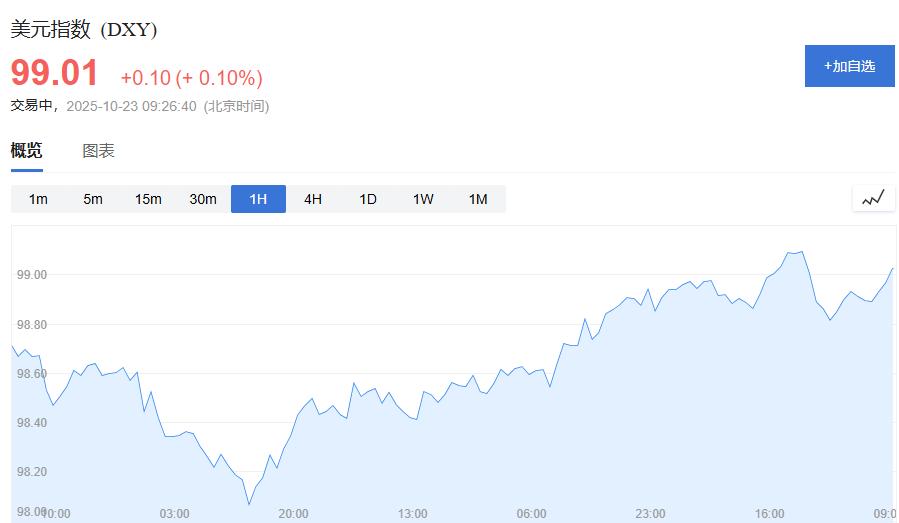Switch chart to 30m interval
This screenshot has width=899, height=523.
click(x=203, y=199)
